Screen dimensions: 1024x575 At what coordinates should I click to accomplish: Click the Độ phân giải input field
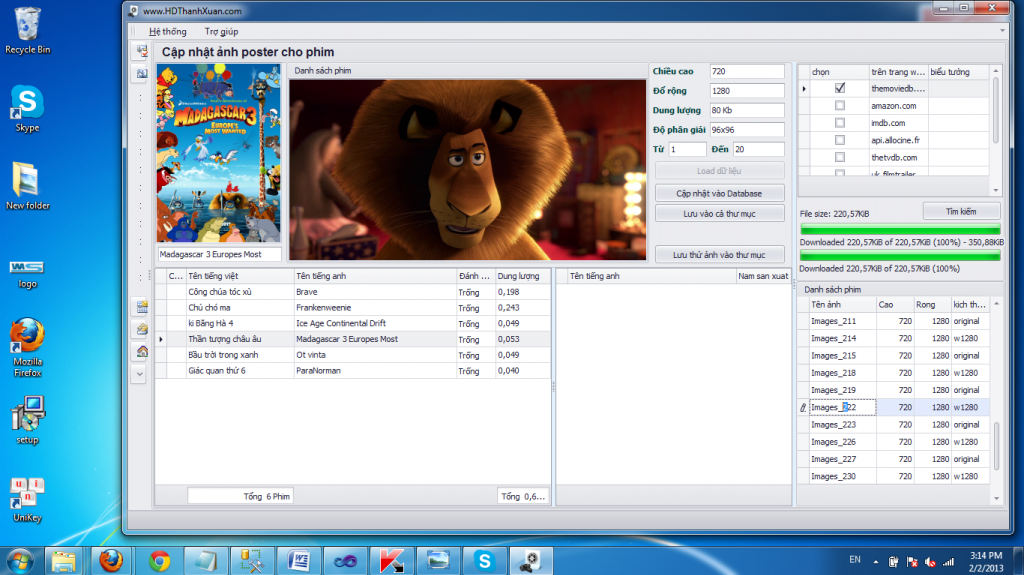(x=747, y=130)
